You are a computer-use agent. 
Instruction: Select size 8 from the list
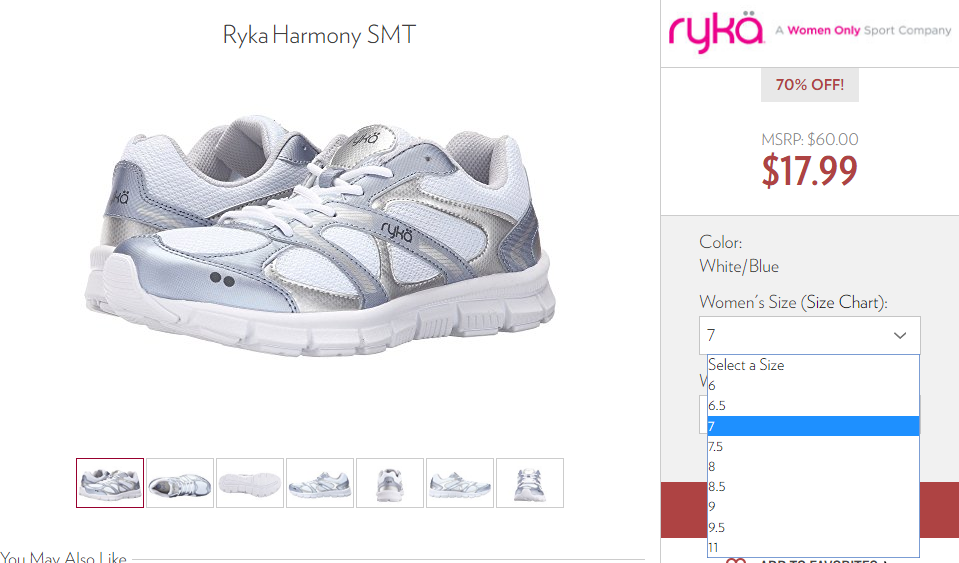click(x=813, y=466)
